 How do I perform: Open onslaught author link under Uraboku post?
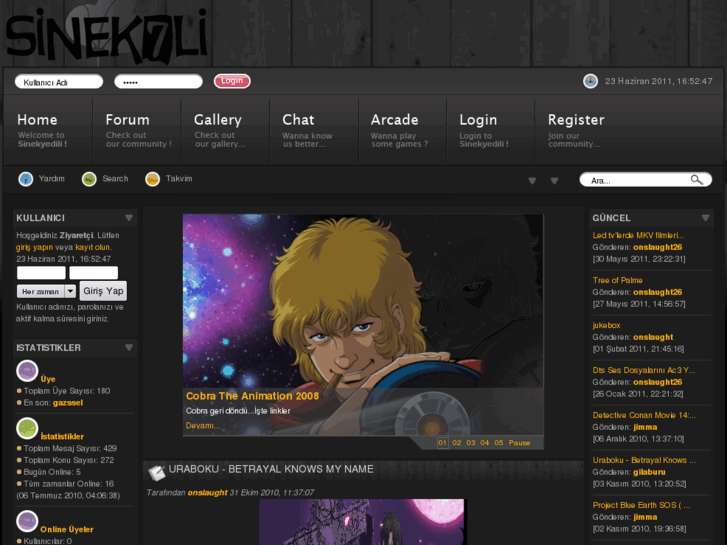[207, 493]
